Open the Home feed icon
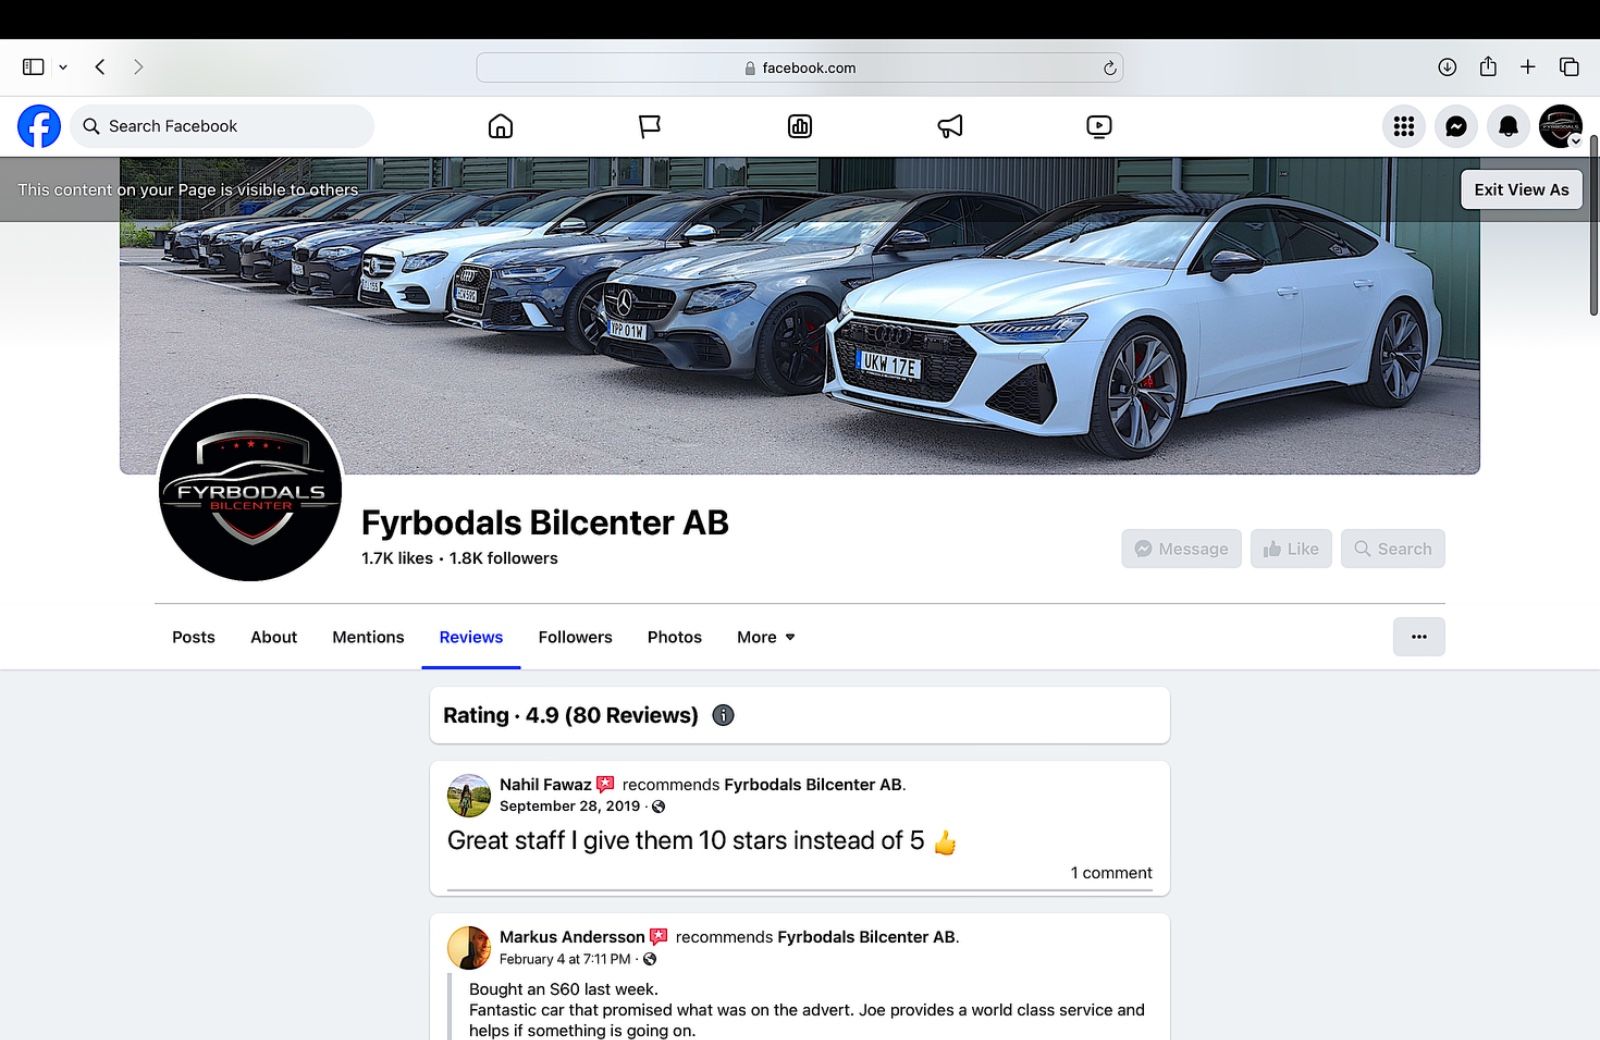The height and width of the screenshot is (1040, 1600). tap(500, 126)
